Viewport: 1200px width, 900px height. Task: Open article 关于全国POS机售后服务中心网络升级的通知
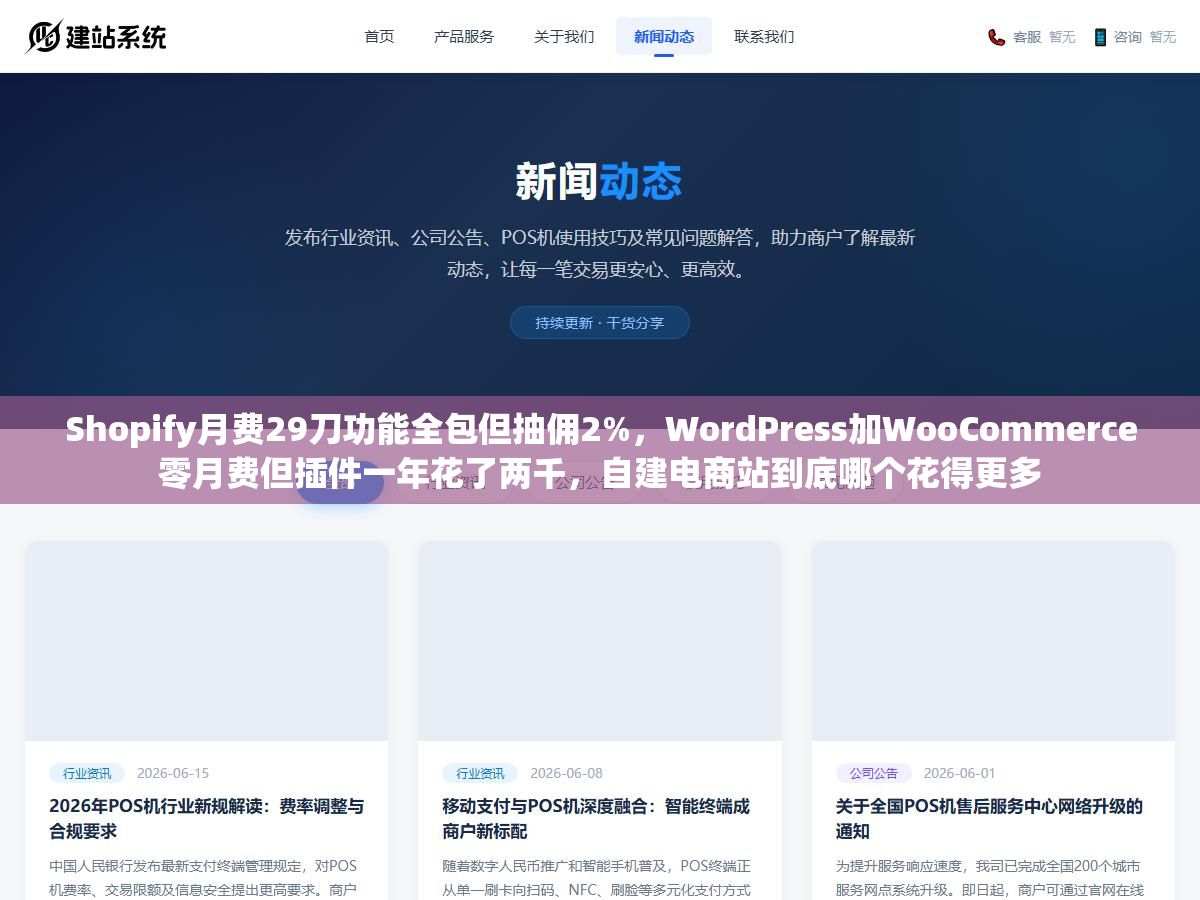(x=990, y=818)
